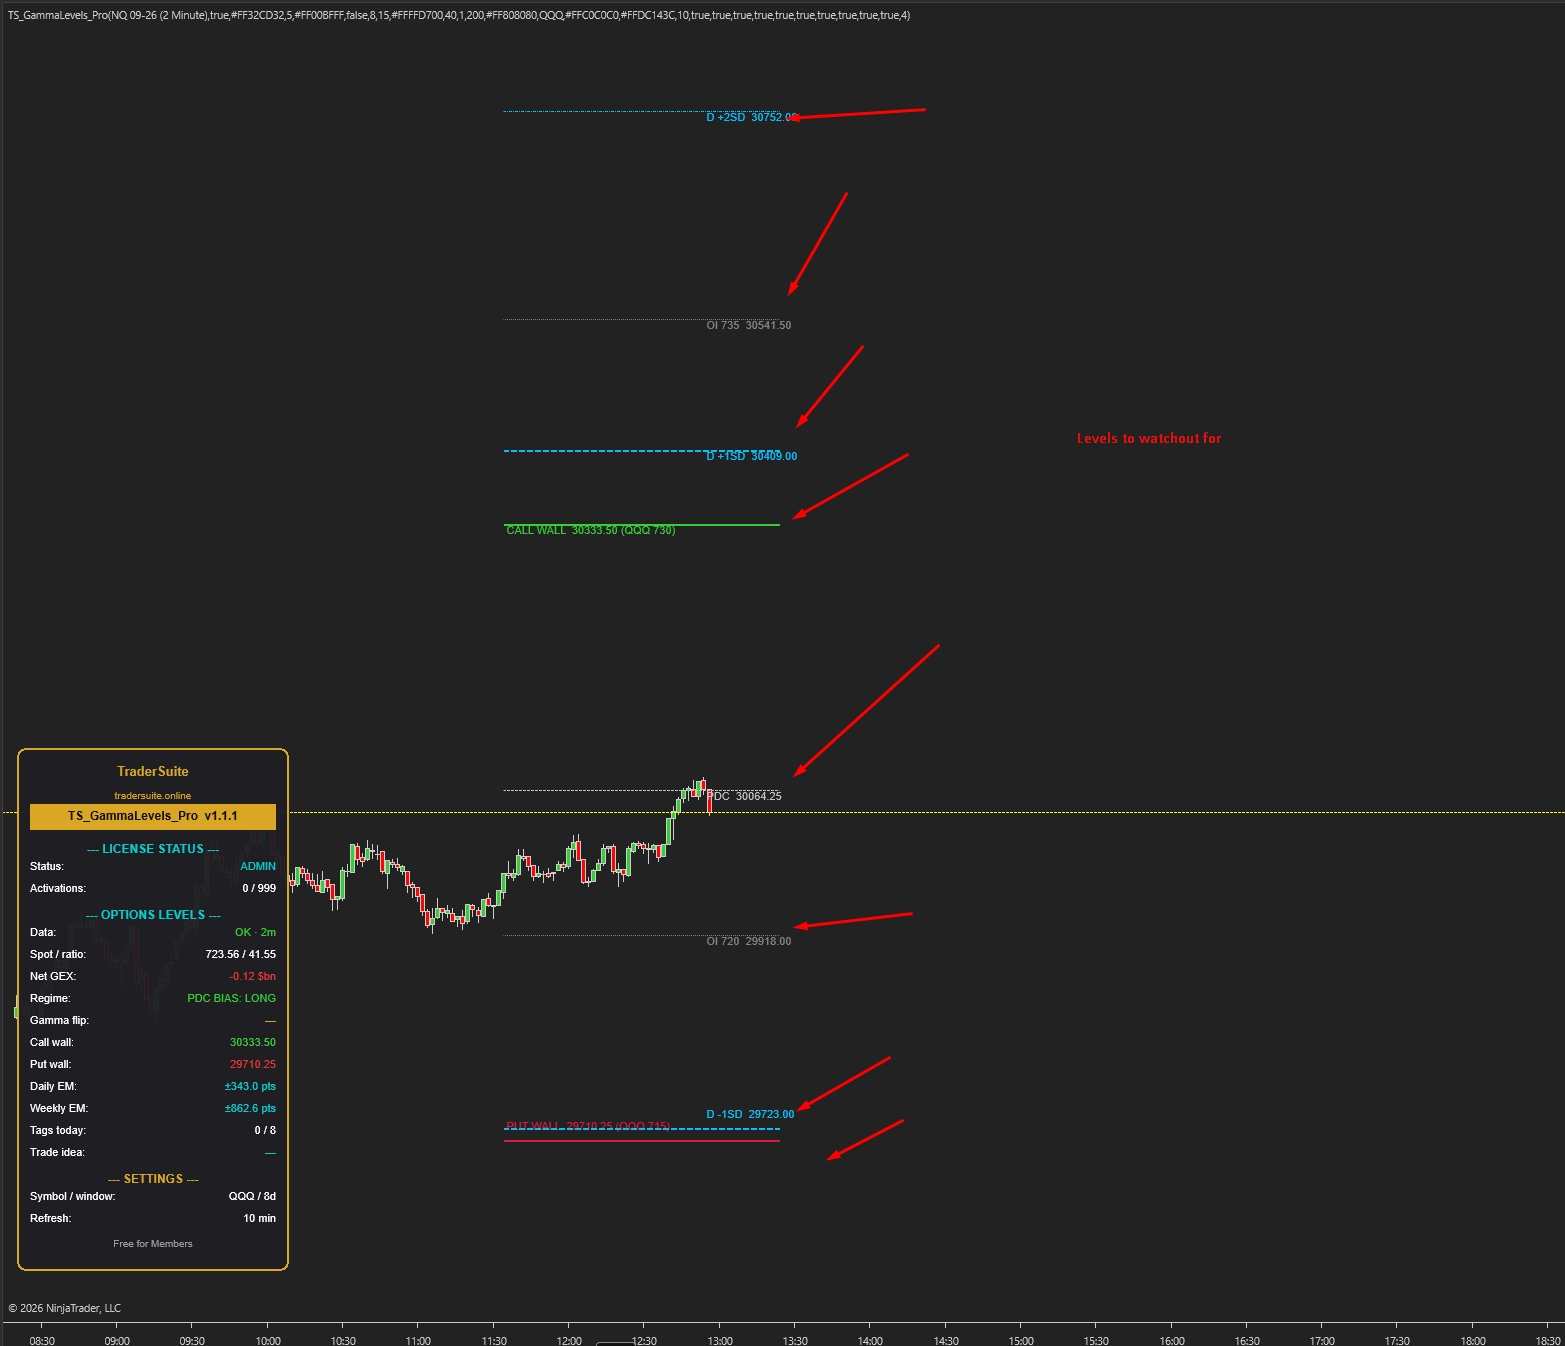Click the 11:30 time axis label
Viewport: 1565px width, 1346px height.
(494, 1340)
